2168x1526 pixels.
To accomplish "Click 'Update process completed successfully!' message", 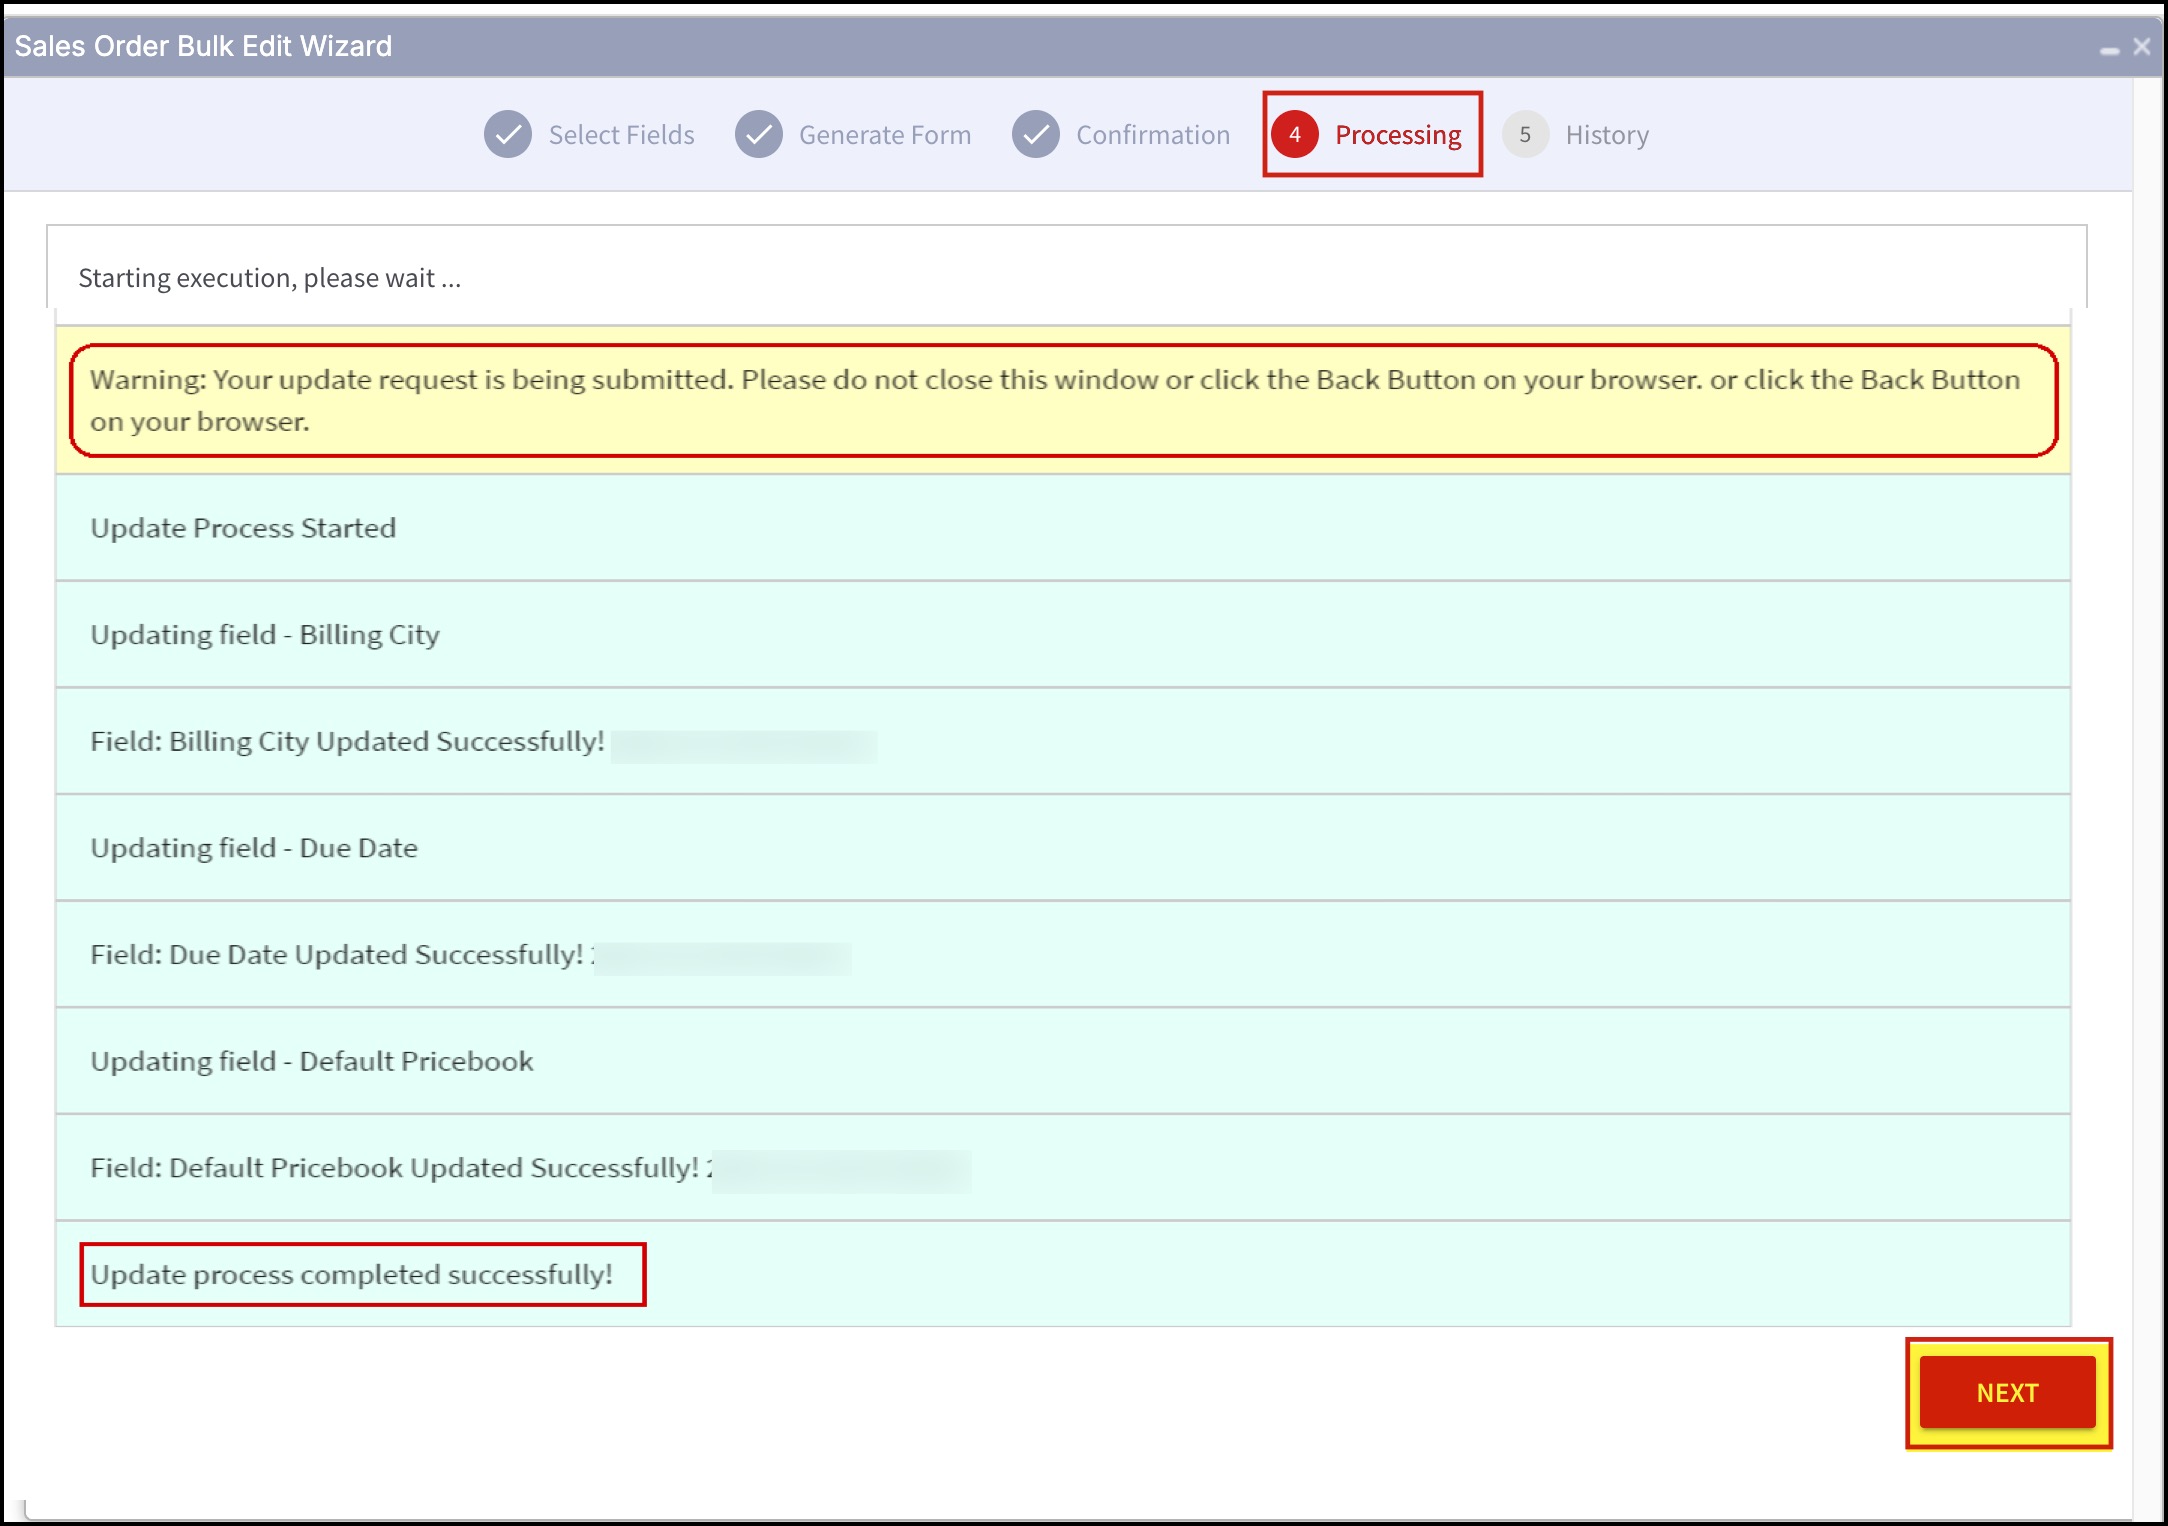I will [x=352, y=1275].
